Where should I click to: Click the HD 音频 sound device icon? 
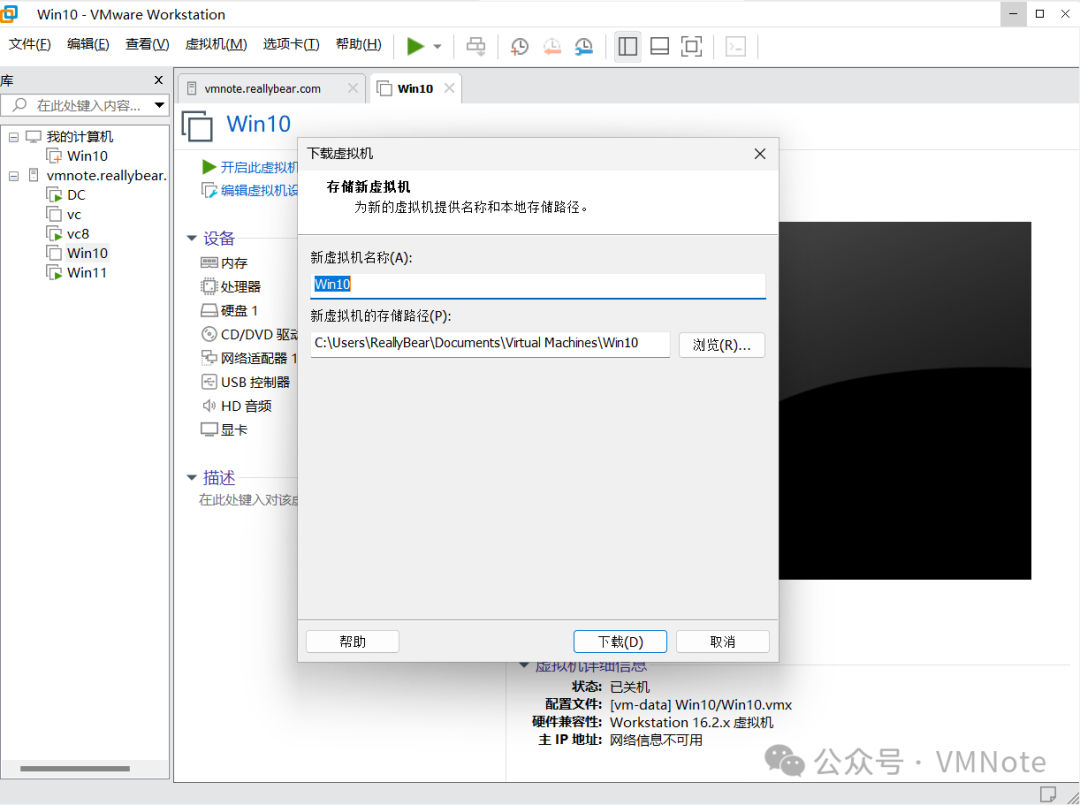pyautogui.click(x=209, y=406)
